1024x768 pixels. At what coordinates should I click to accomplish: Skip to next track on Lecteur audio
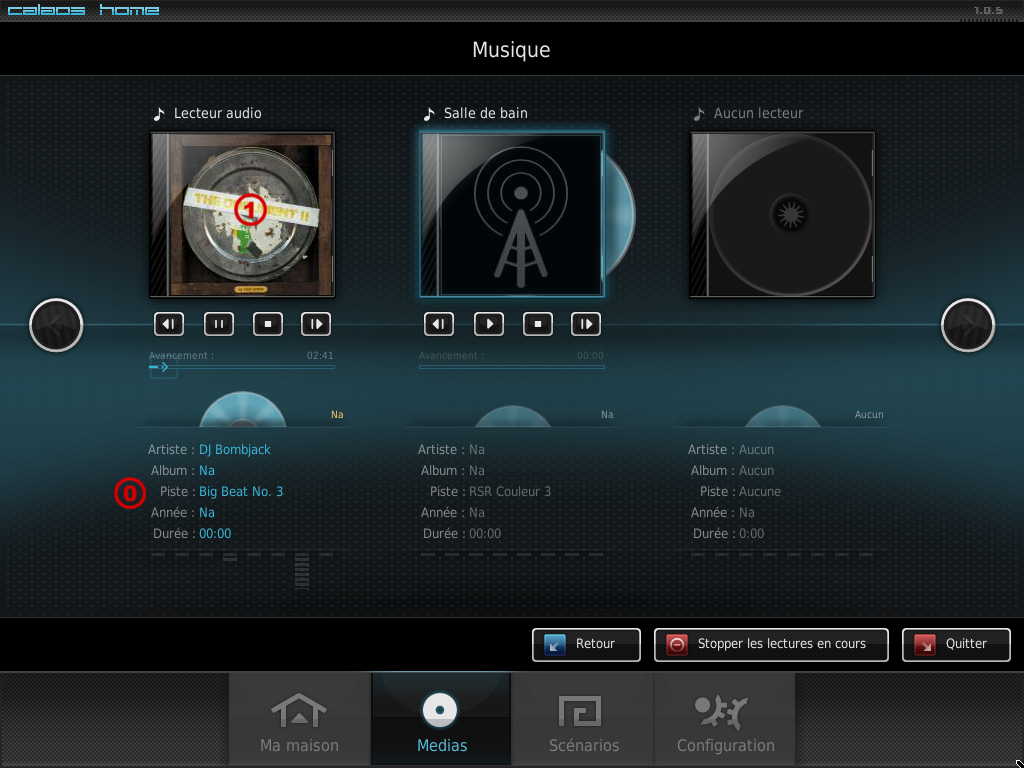pyautogui.click(x=316, y=324)
